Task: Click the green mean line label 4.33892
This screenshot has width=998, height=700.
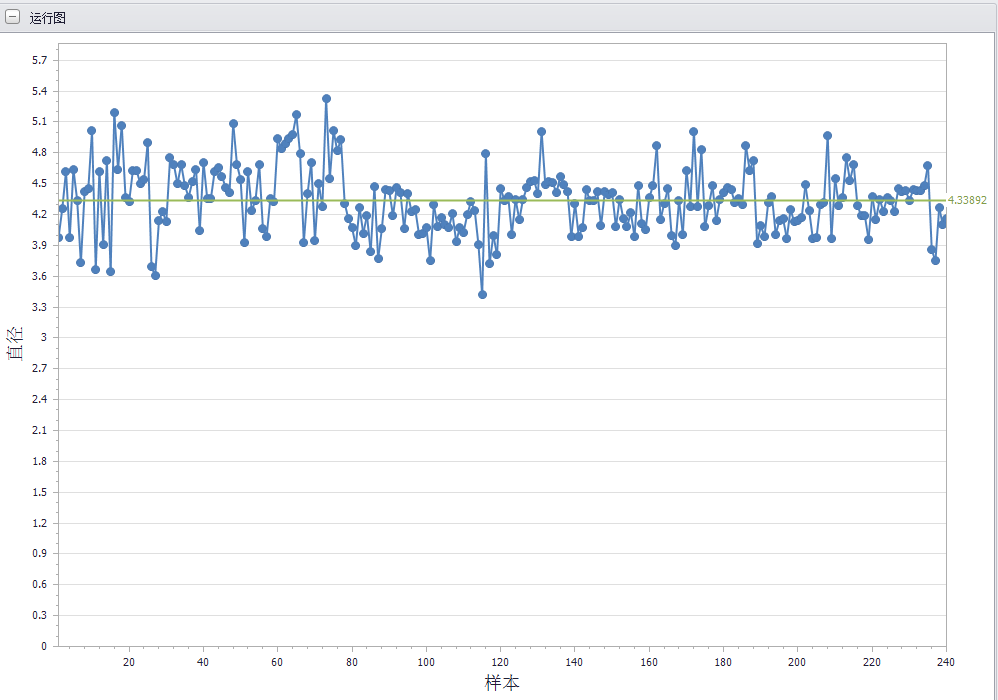Action: (966, 200)
